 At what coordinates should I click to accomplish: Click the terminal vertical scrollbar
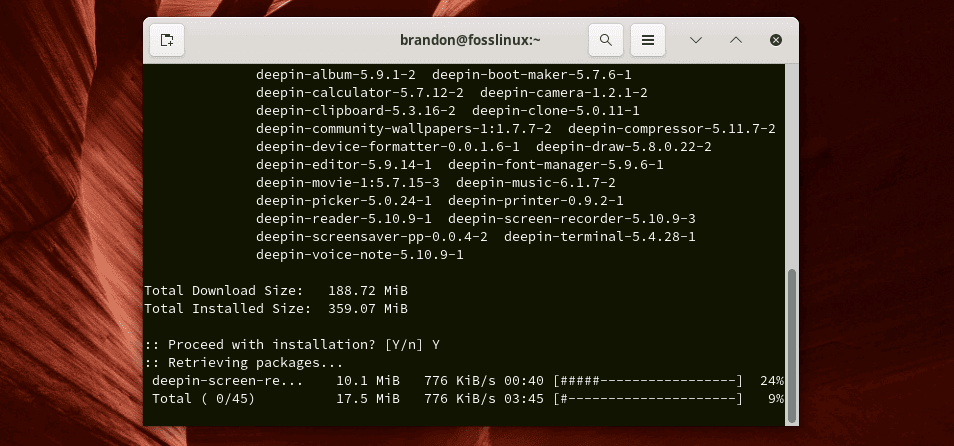pyautogui.click(x=792, y=346)
